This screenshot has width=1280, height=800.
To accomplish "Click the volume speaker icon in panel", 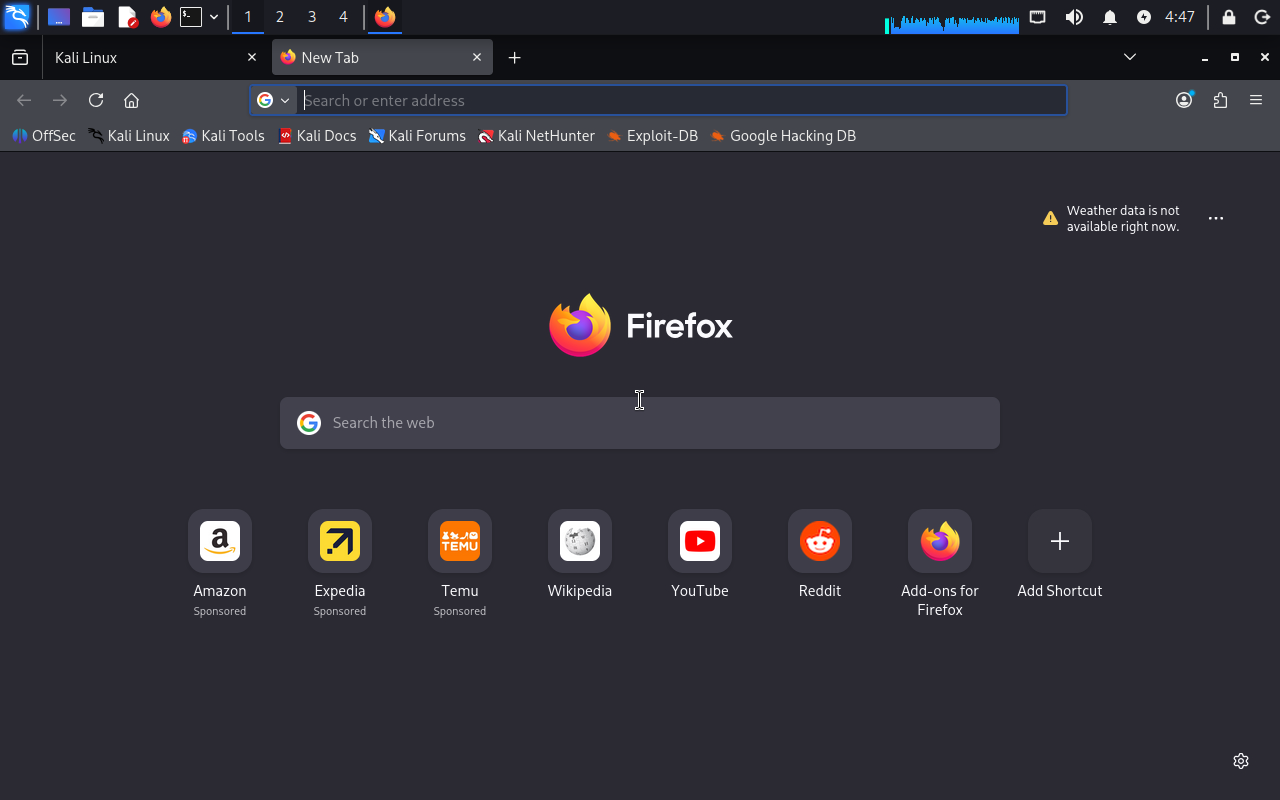I will (1074, 17).
